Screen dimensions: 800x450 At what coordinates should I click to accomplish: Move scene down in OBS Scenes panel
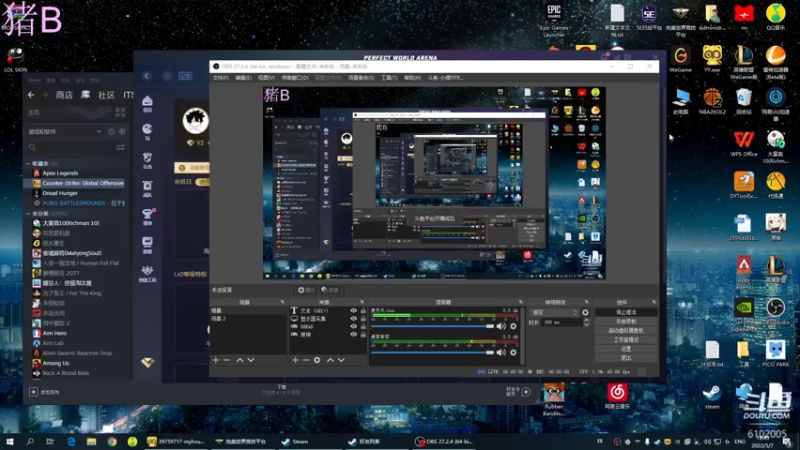(251, 360)
